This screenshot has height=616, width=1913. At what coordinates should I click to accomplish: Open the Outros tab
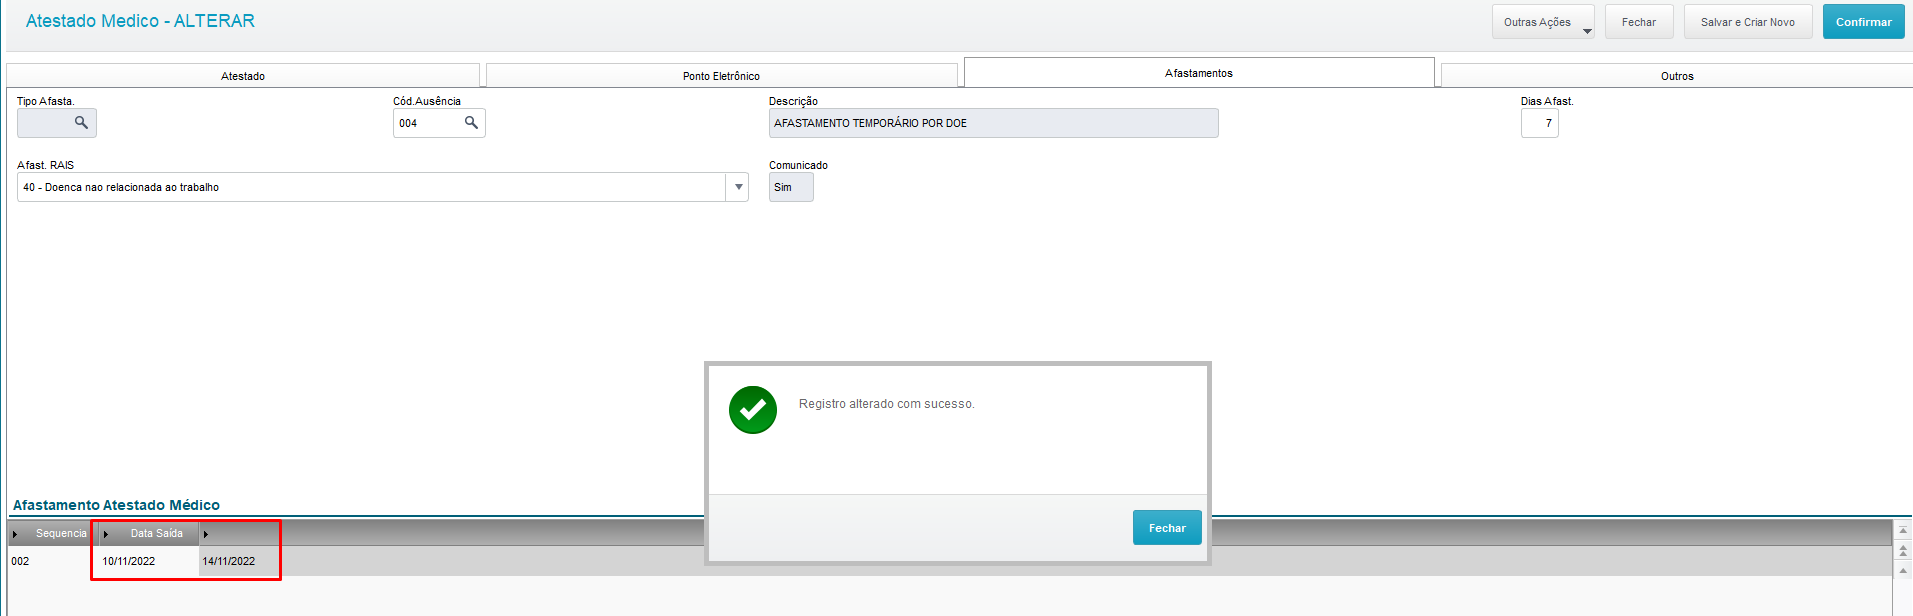point(1677,76)
